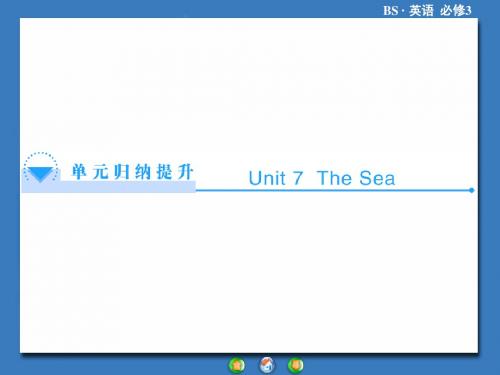
Task: Click the dotted circle around the triangle
Action: tap(41, 168)
